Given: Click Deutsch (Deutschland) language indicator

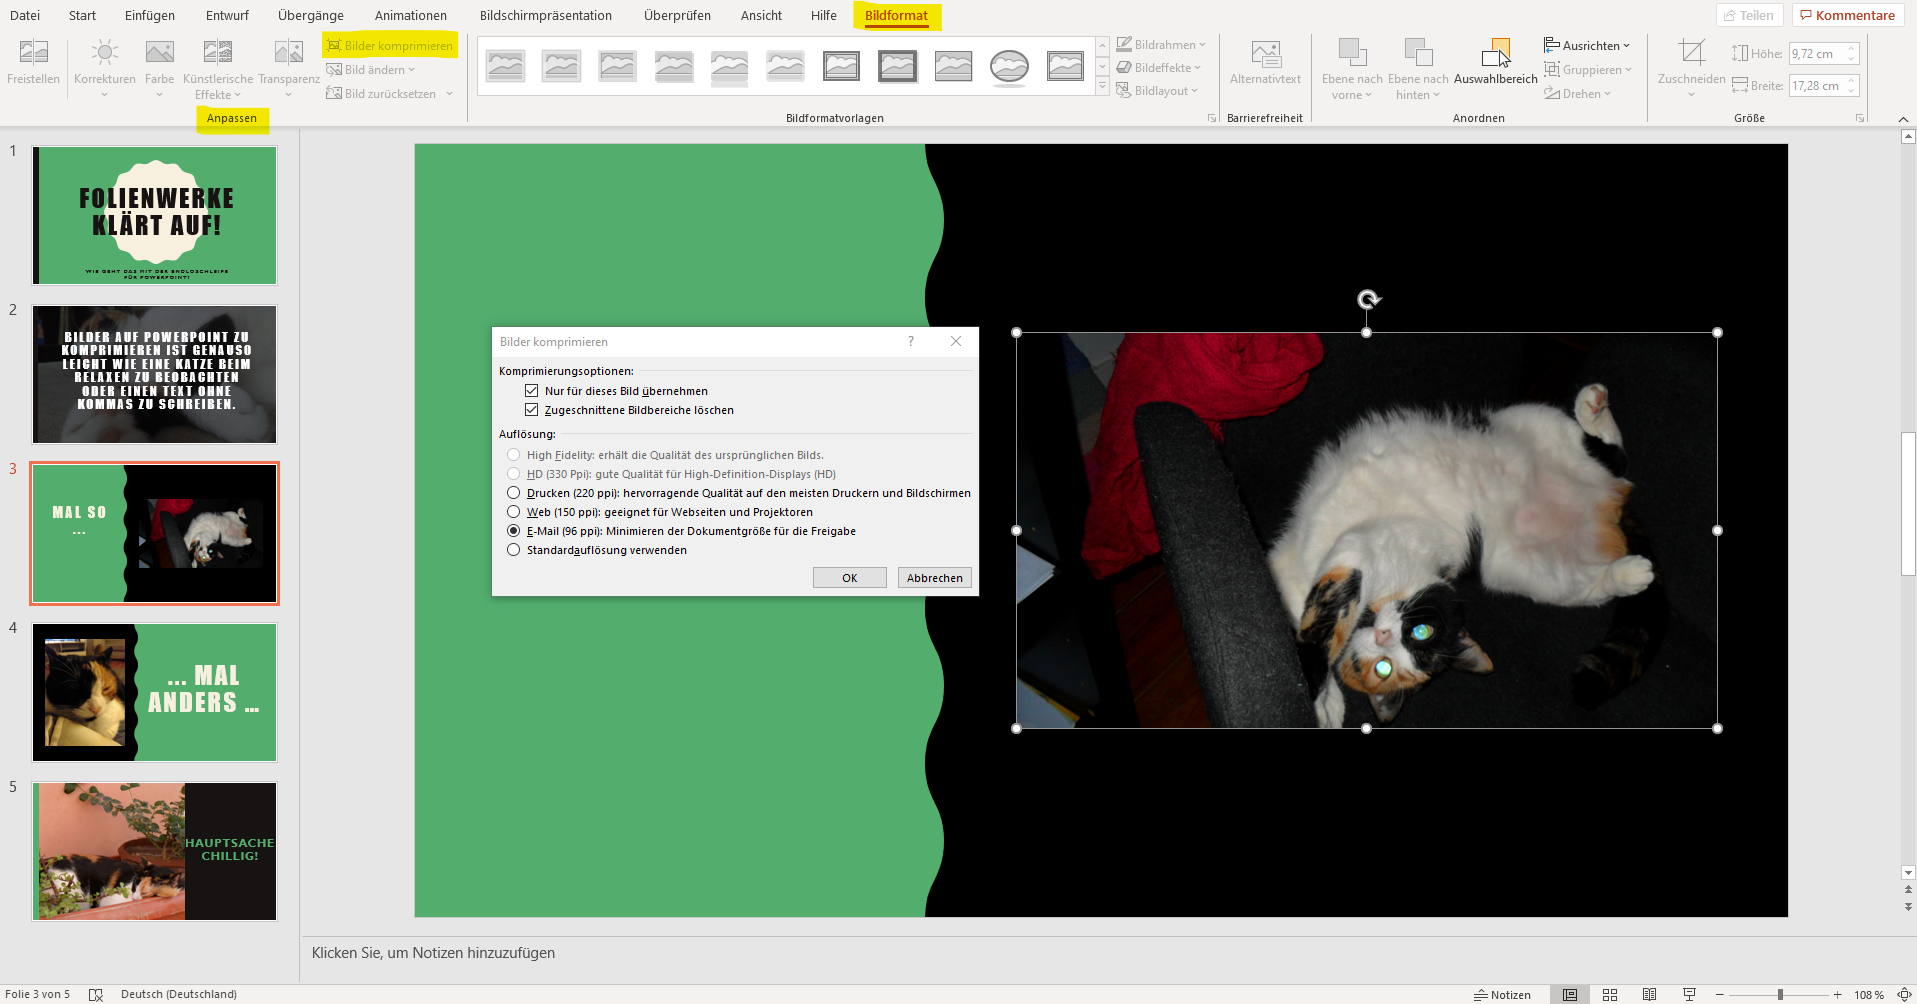Looking at the screenshot, I should pos(179,994).
